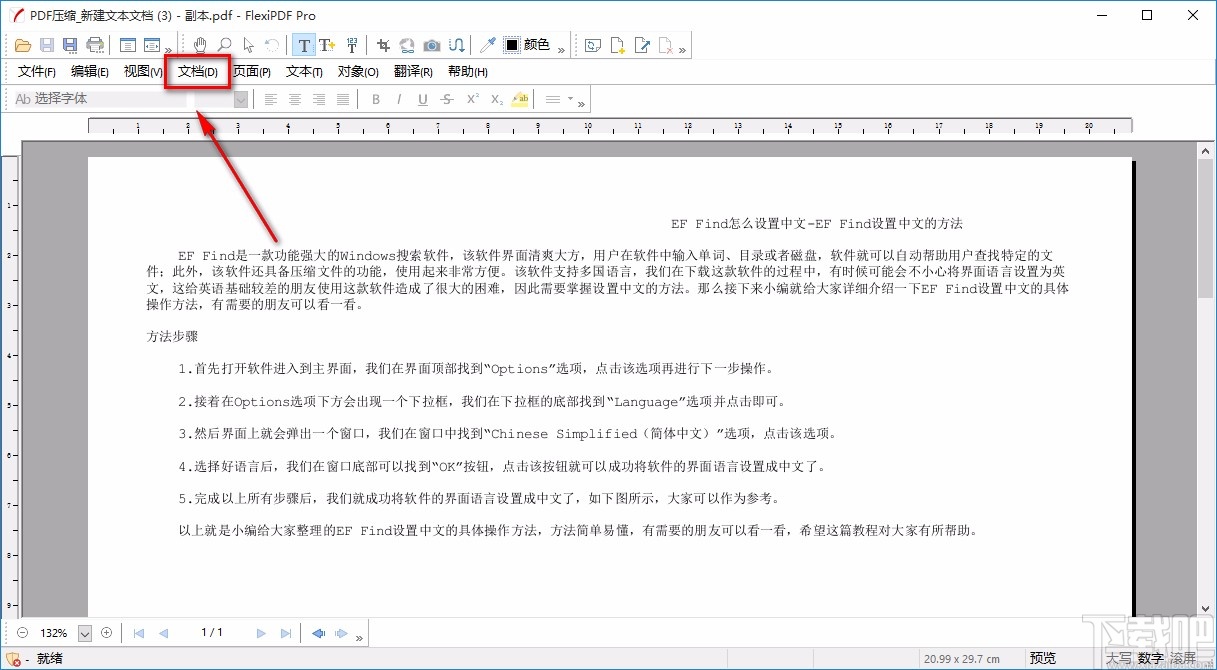Toggle strikethrough formatting
The height and width of the screenshot is (670, 1217).
tap(447, 99)
